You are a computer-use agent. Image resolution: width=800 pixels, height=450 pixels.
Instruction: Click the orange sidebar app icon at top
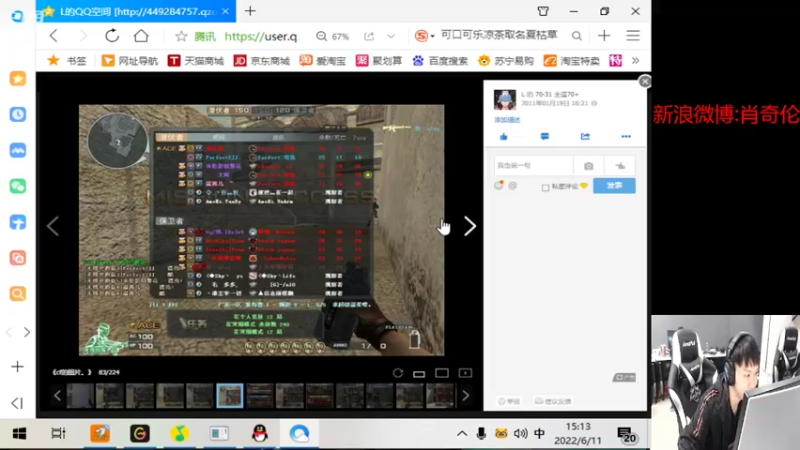tap(18, 79)
